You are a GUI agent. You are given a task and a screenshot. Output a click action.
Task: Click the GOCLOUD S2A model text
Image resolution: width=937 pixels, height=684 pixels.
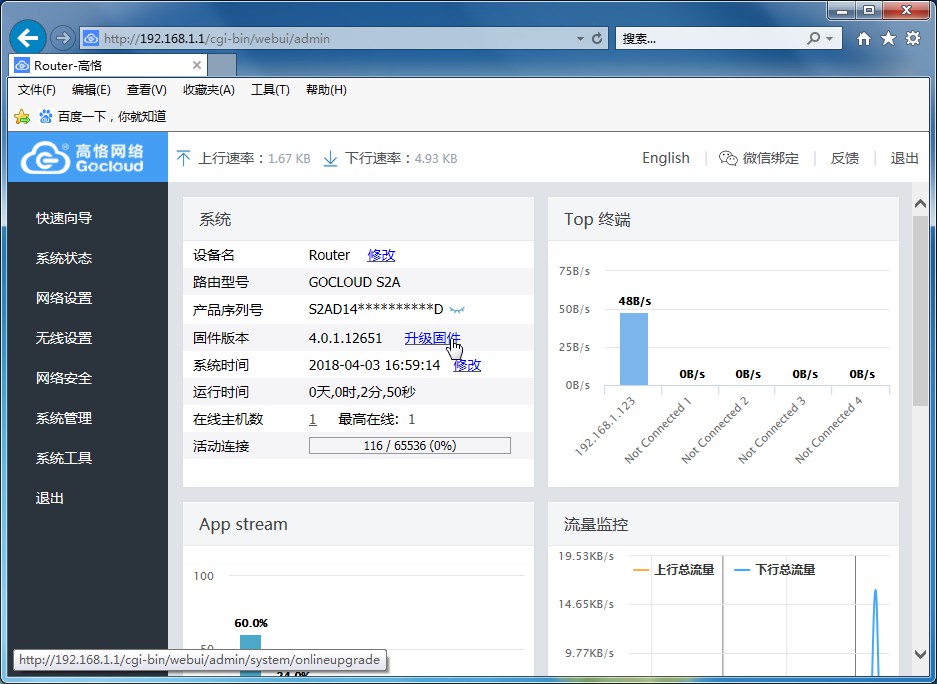pyautogui.click(x=354, y=282)
